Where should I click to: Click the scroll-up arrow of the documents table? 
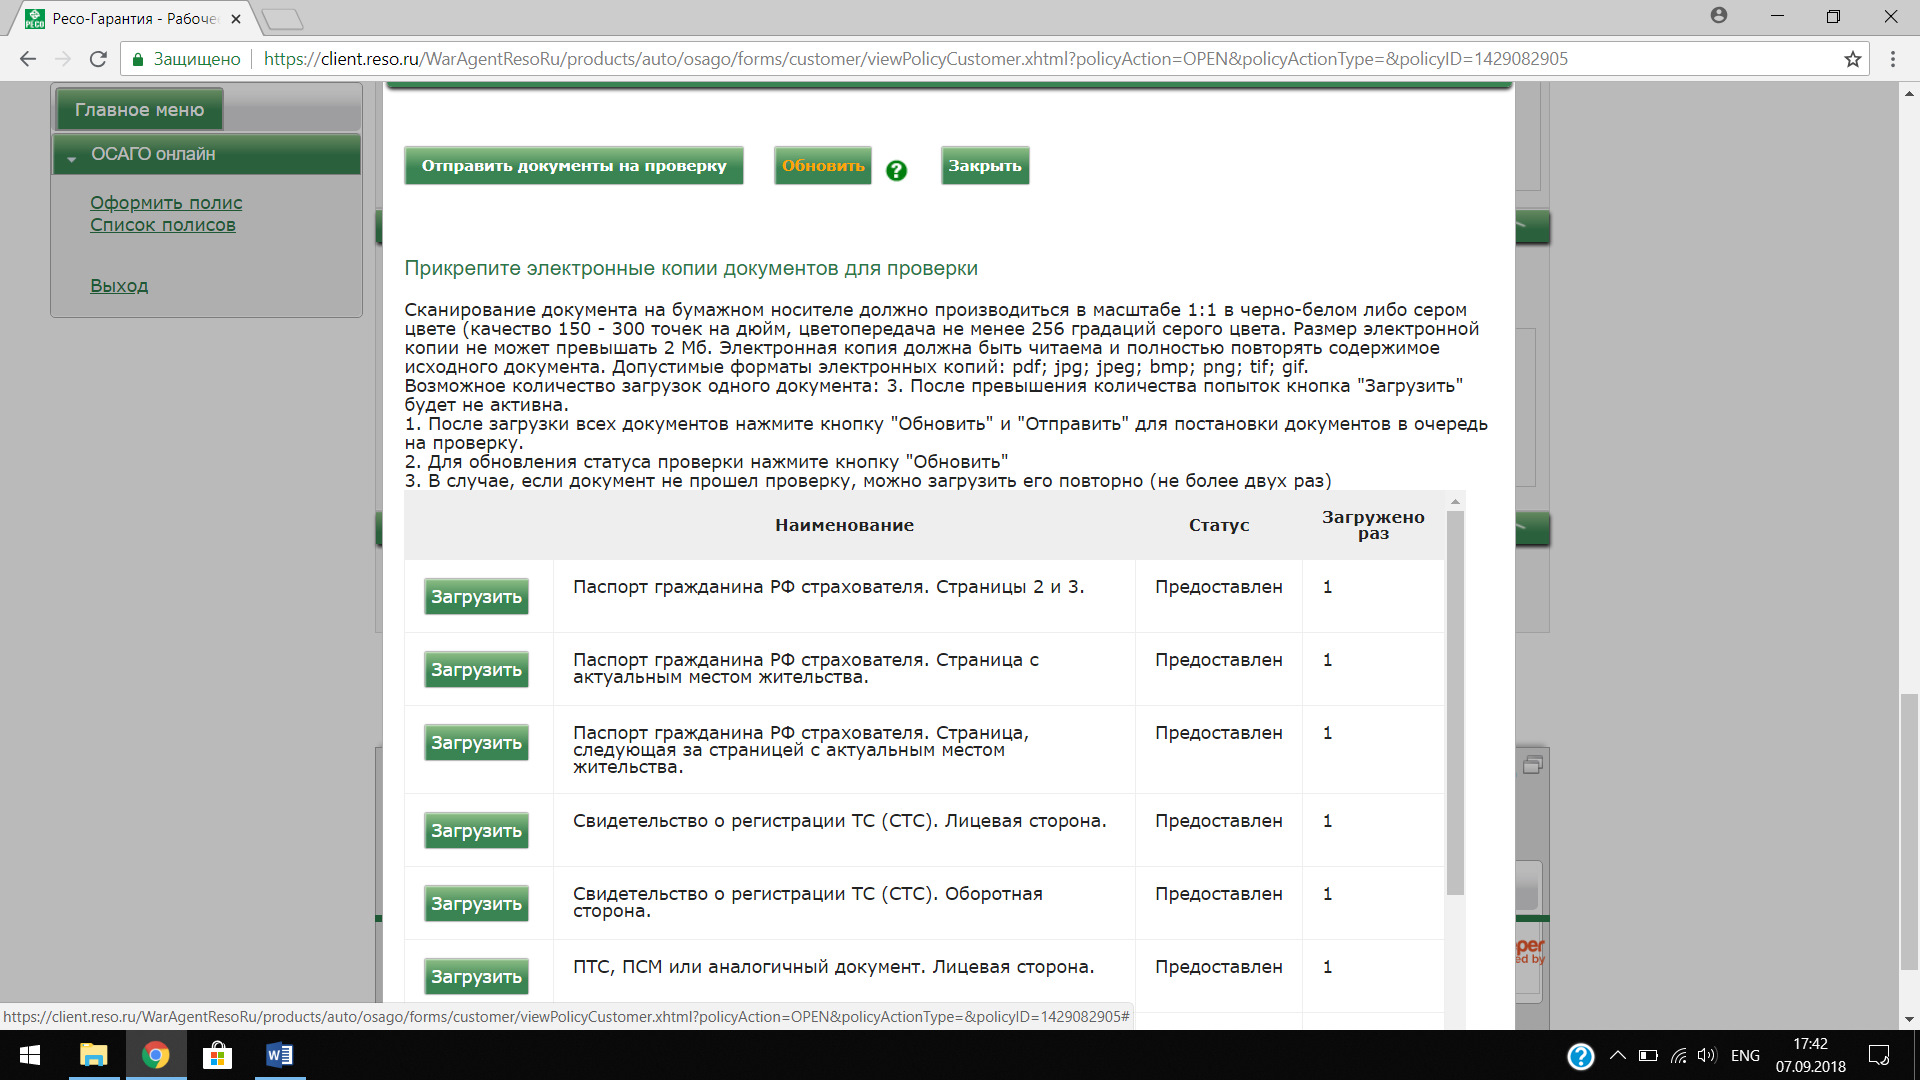click(x=1455, y=501)
